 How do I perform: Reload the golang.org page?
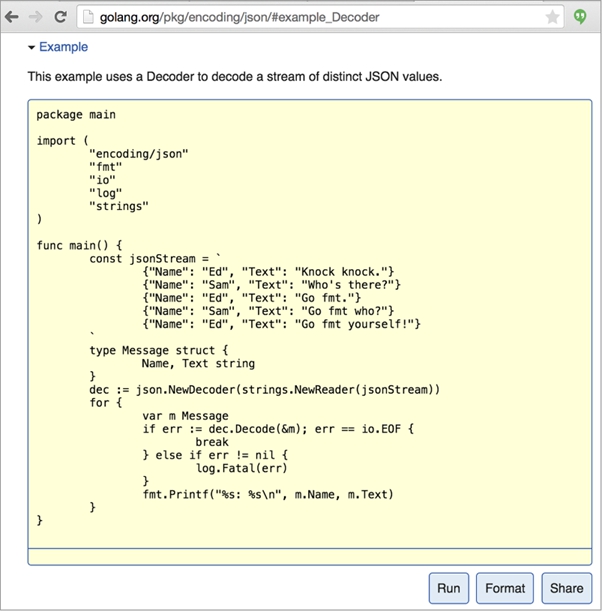coord(60,17)
